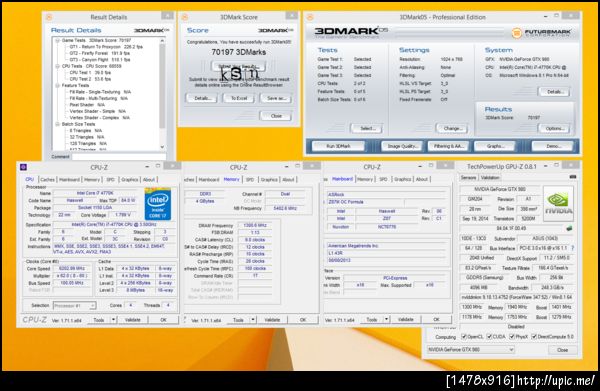Screen dimensions: 600x391
Task: Click Details button under System panel
Action: (x=554, y=92)
